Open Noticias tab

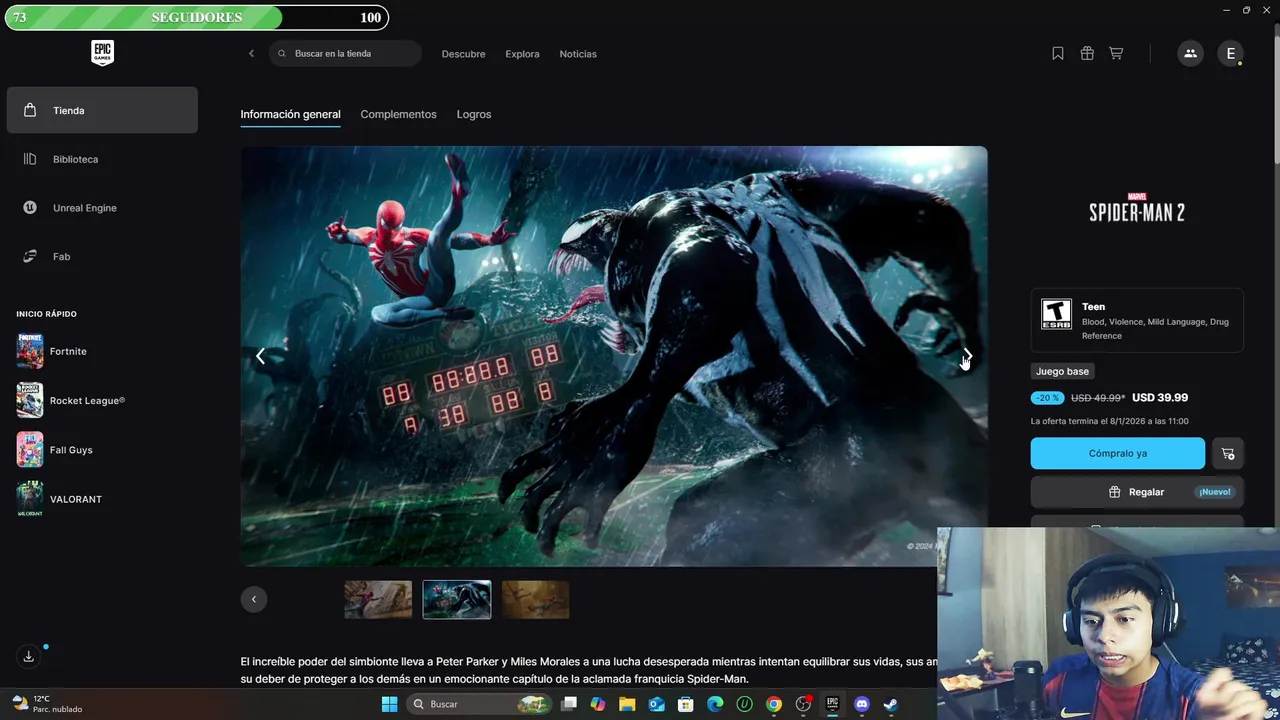click(578, 54)
